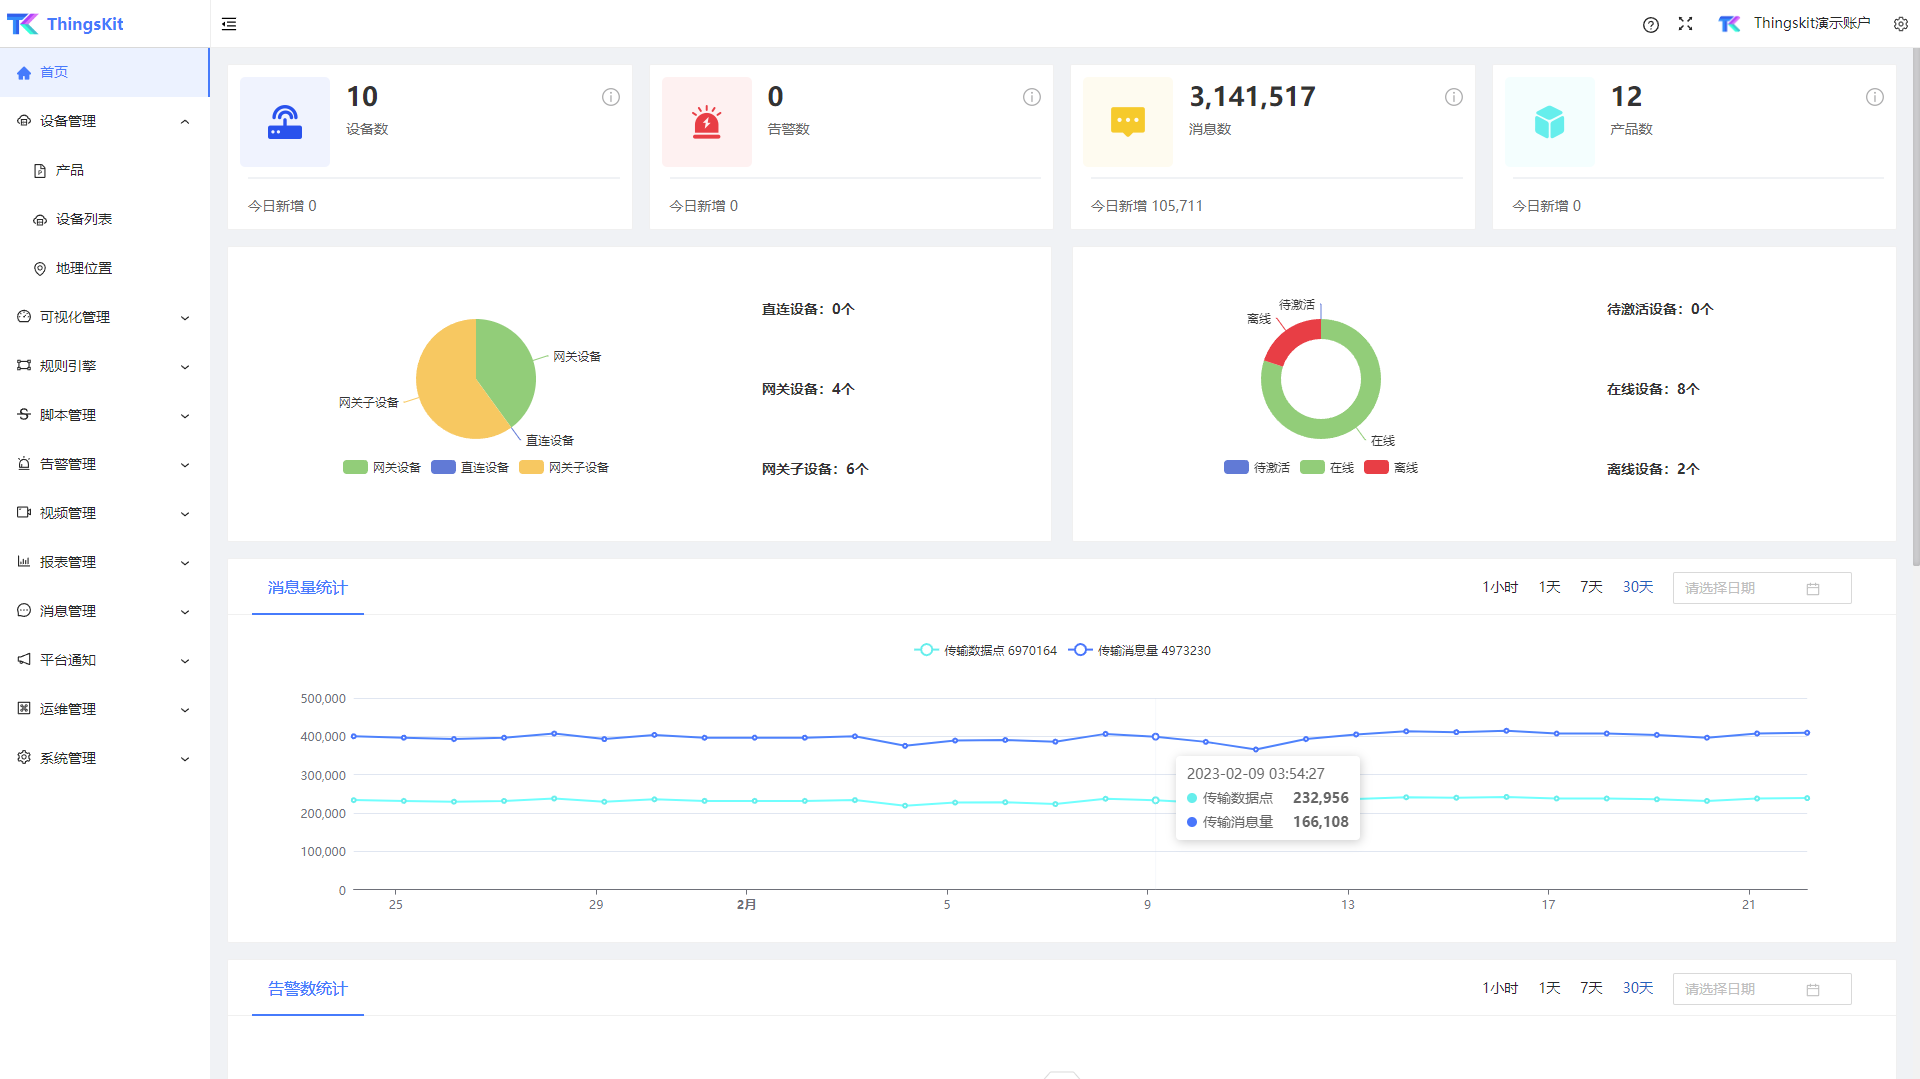1920x1079 pixels.
Task: Expand 系统管理 submenu chevron
Action: pyautogui.click(x=185, y=759)
